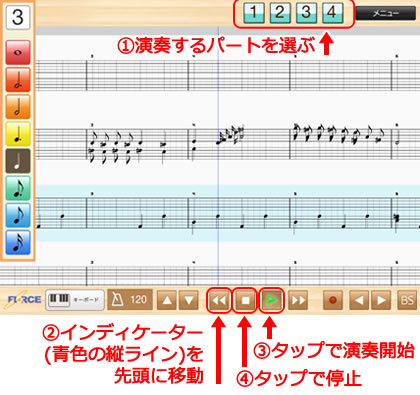Select the brown quarter note button
Screen dimensions: 420x395
coord(18,161)
